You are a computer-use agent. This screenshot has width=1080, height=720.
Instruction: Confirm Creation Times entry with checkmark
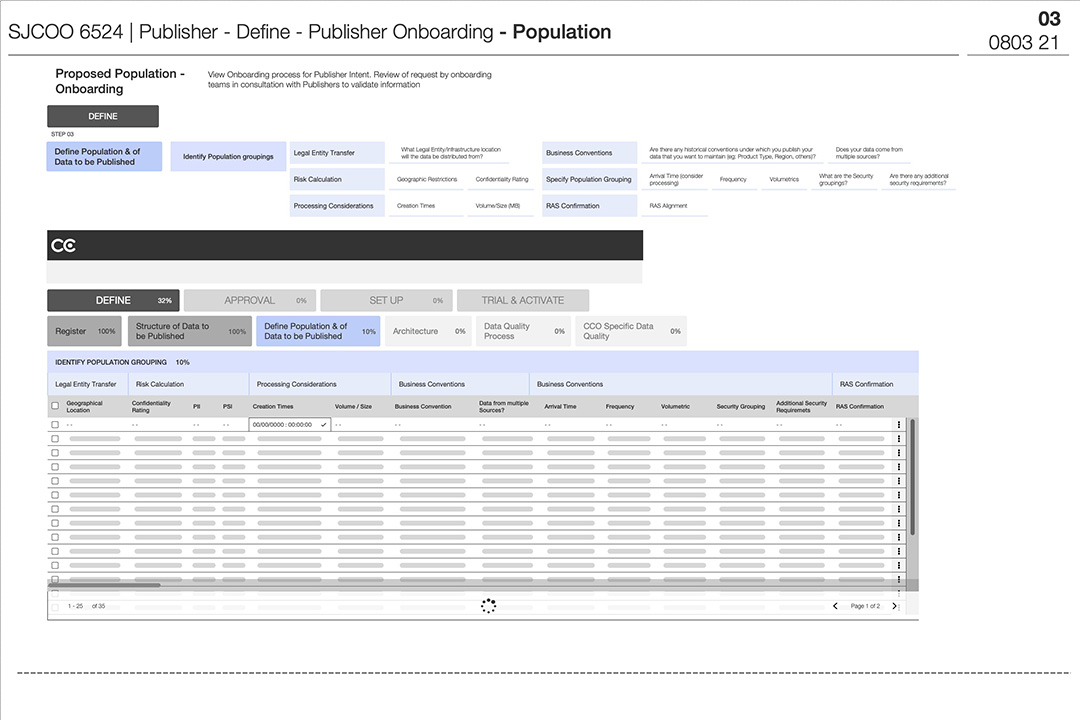(x=323, y=425)
